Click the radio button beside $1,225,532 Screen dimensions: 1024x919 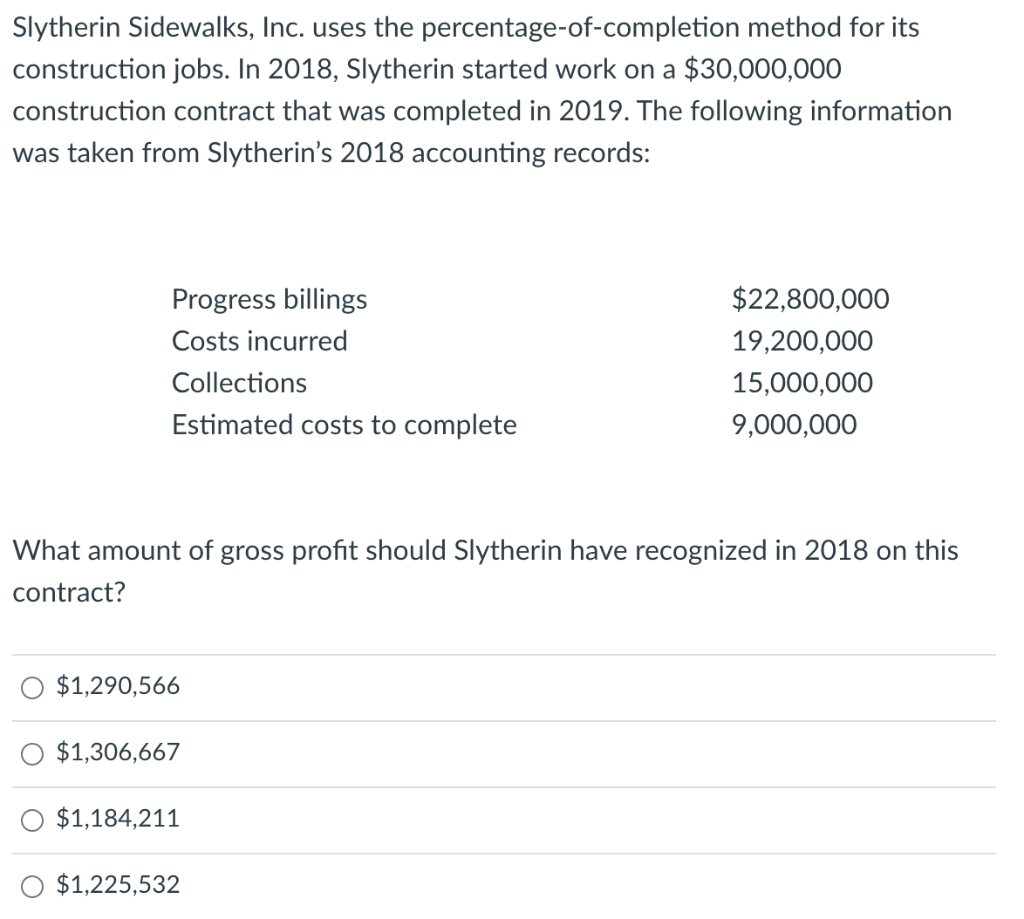pyautogui.click(x=31, y=885)
